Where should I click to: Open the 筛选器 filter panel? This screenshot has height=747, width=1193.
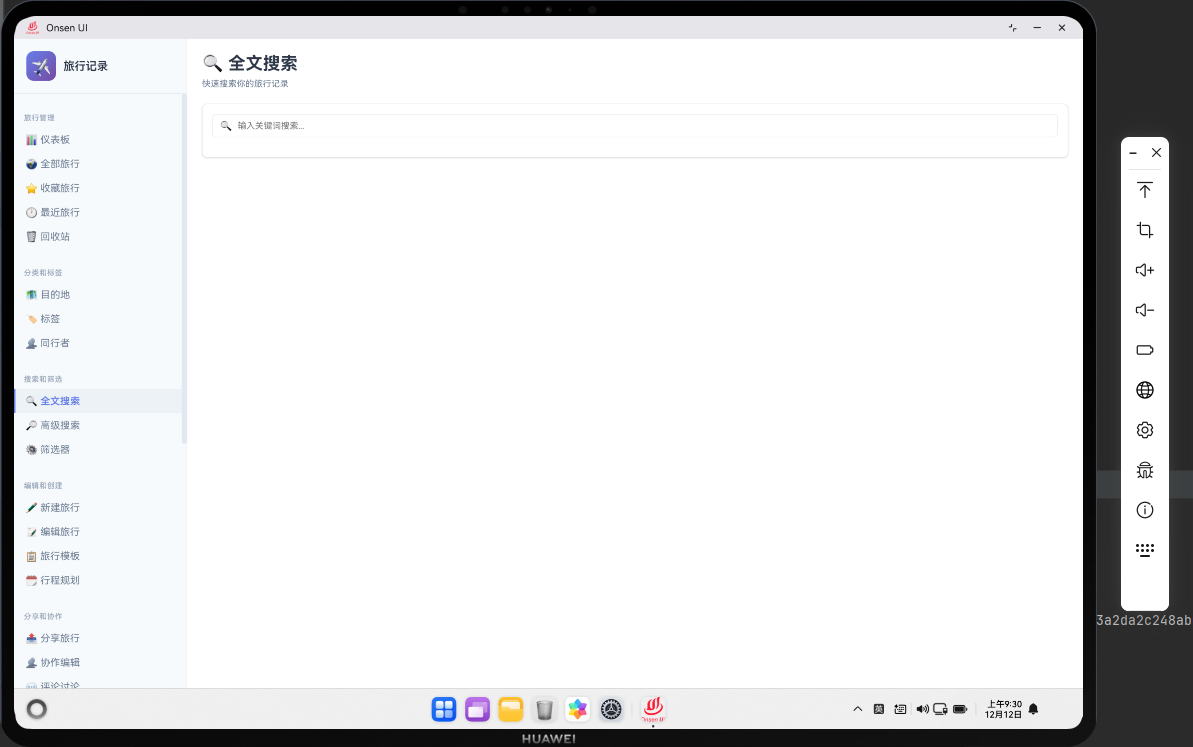point(56,449)
